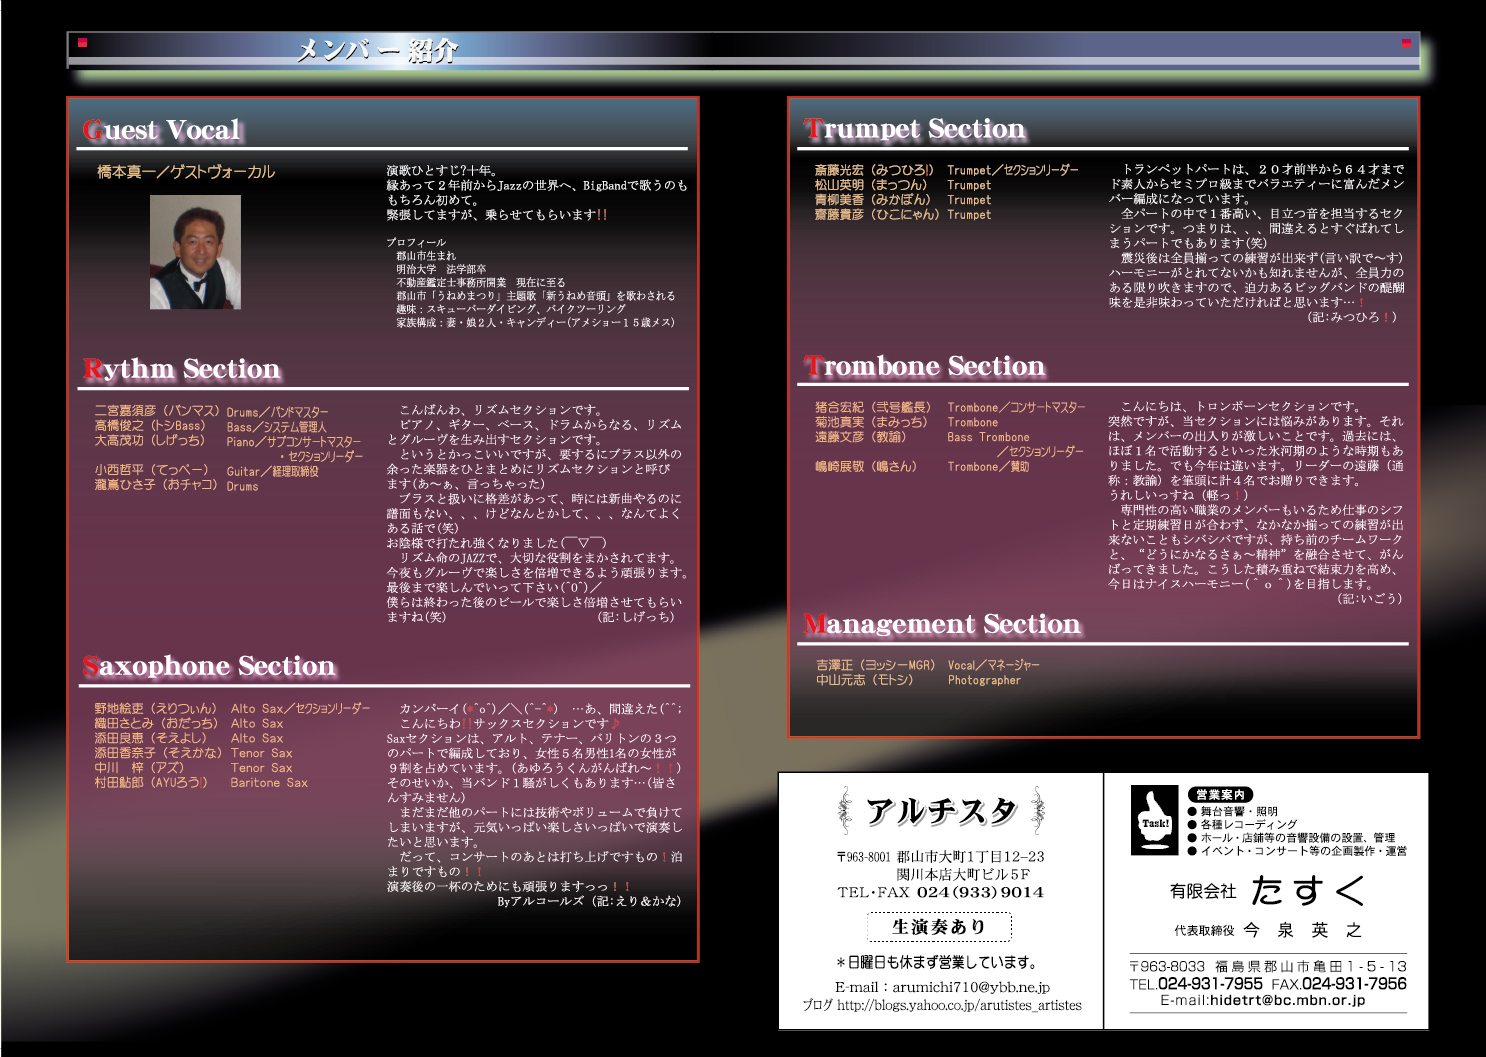Select the Management Section heading
This screenshot has width=1486, height=1057.
pyautogui.click(x=942, y=624)
